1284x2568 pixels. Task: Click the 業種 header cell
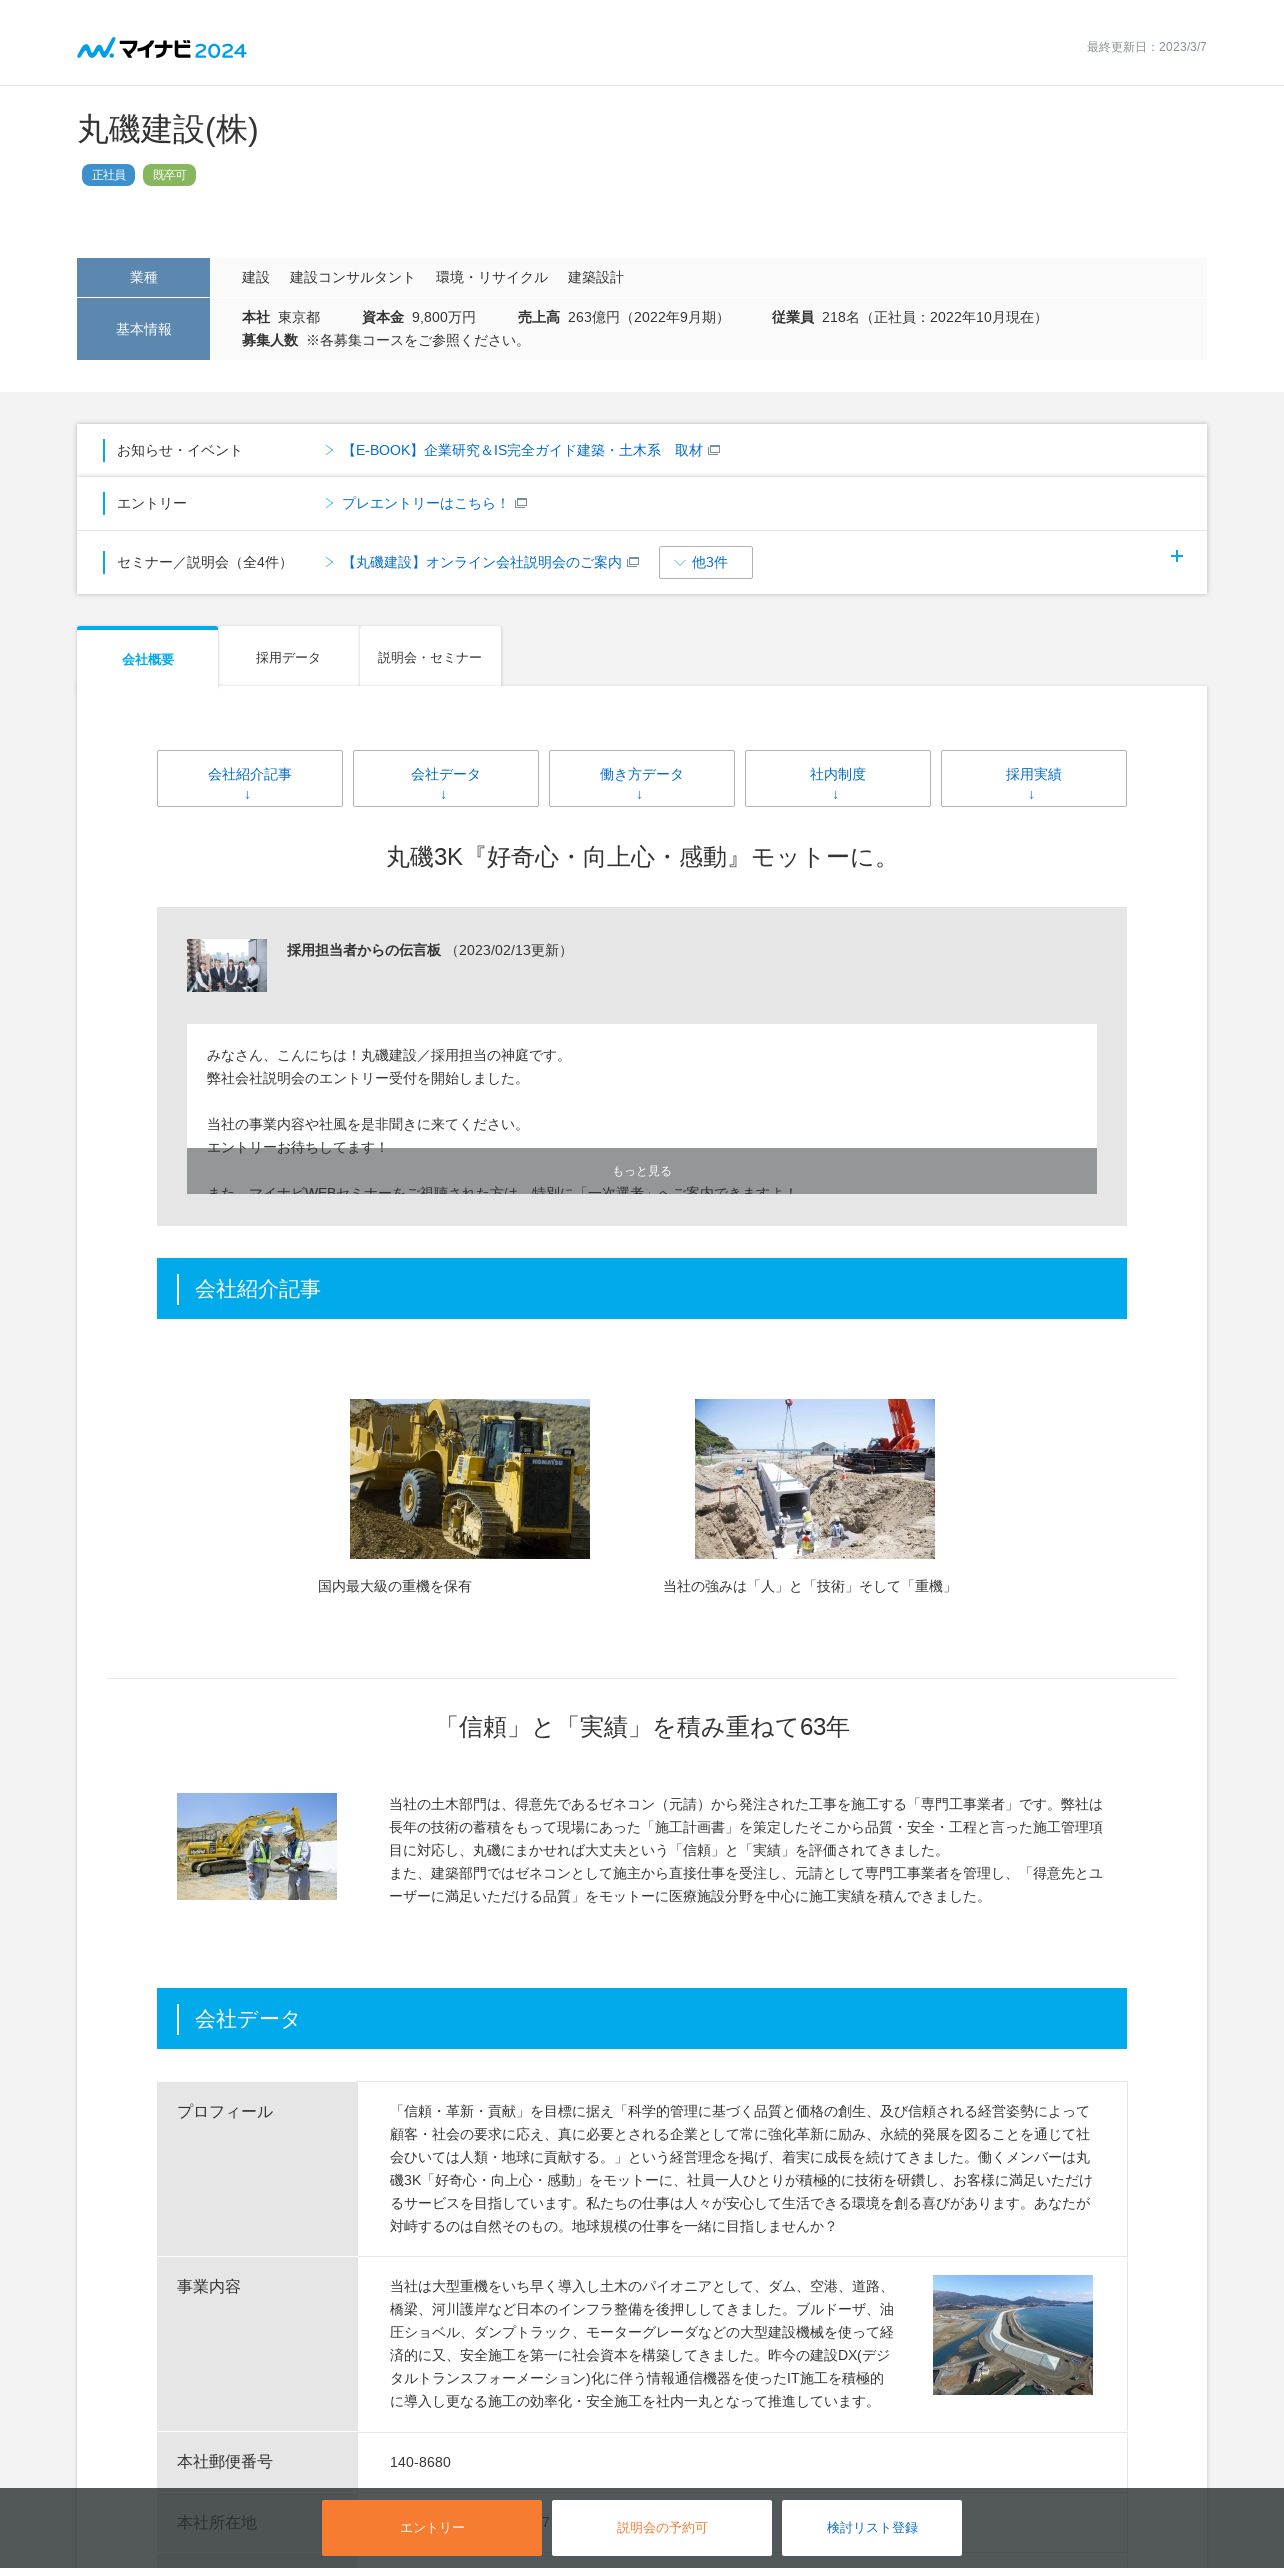click(143, 277)
